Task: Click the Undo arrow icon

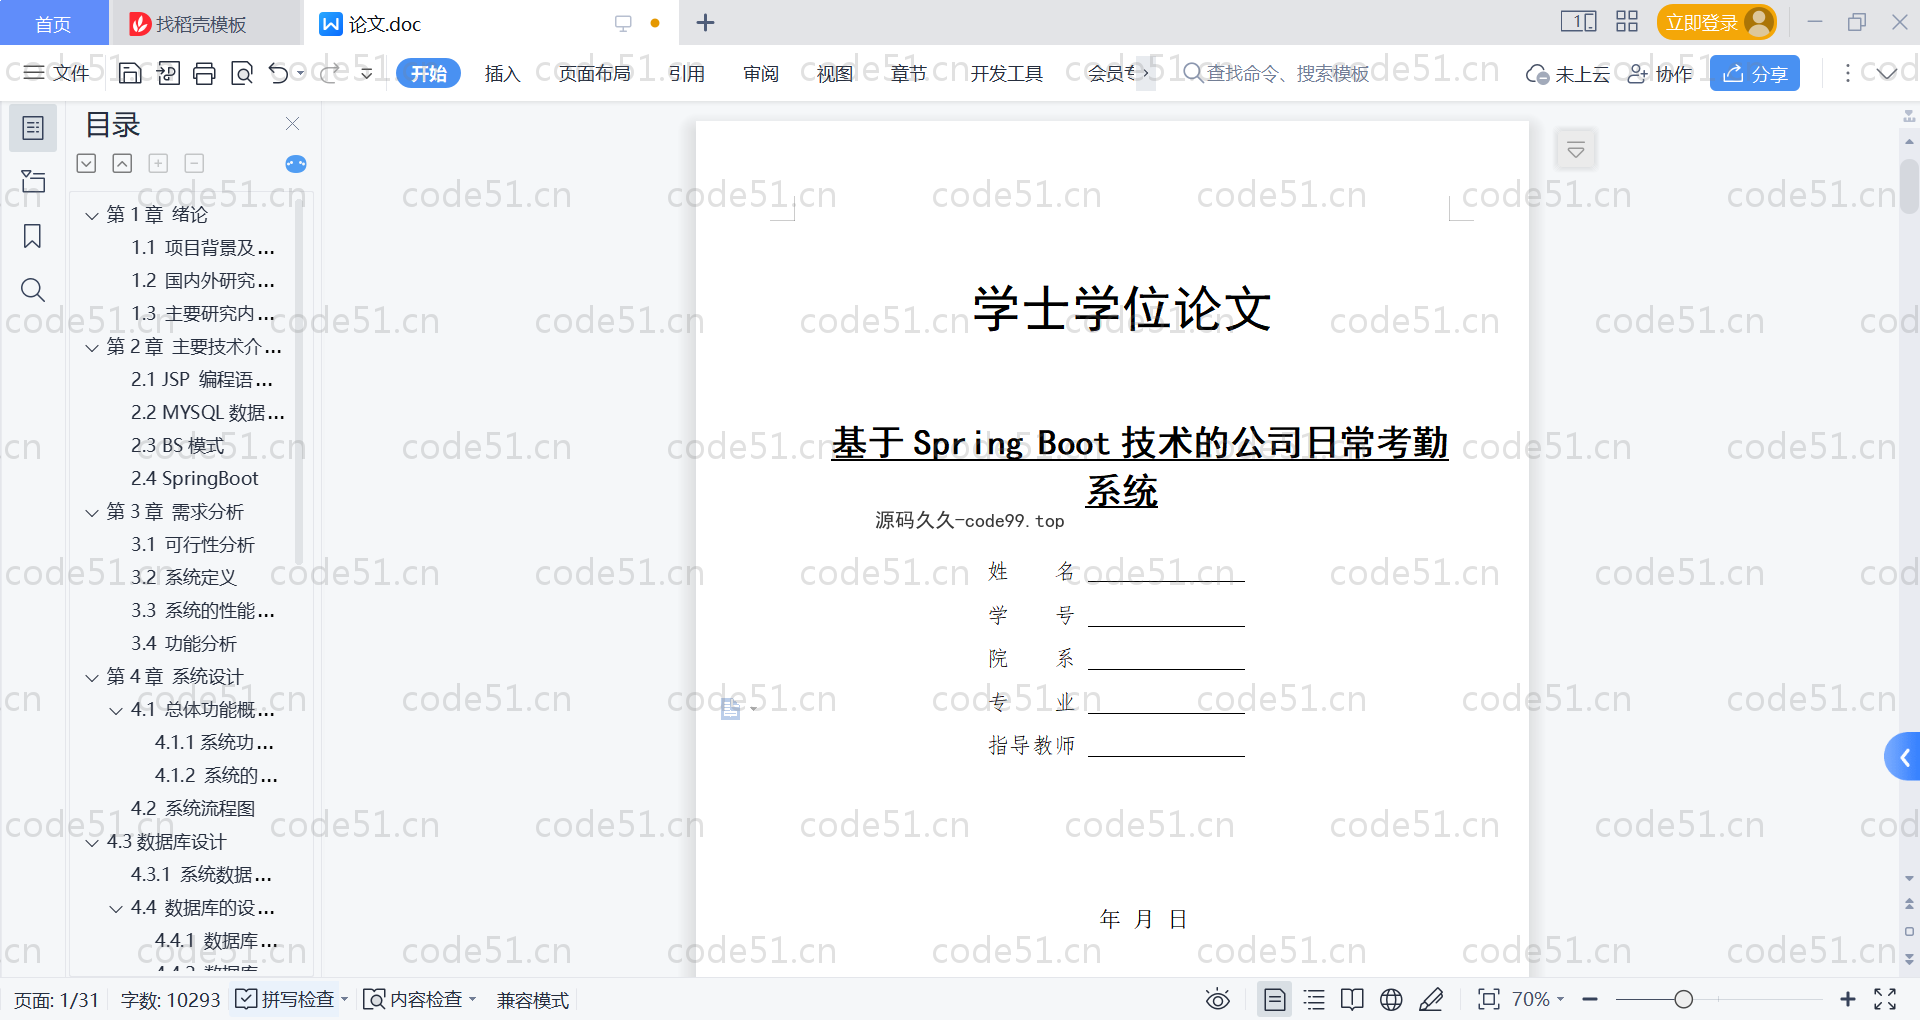Action: point(278,73)
